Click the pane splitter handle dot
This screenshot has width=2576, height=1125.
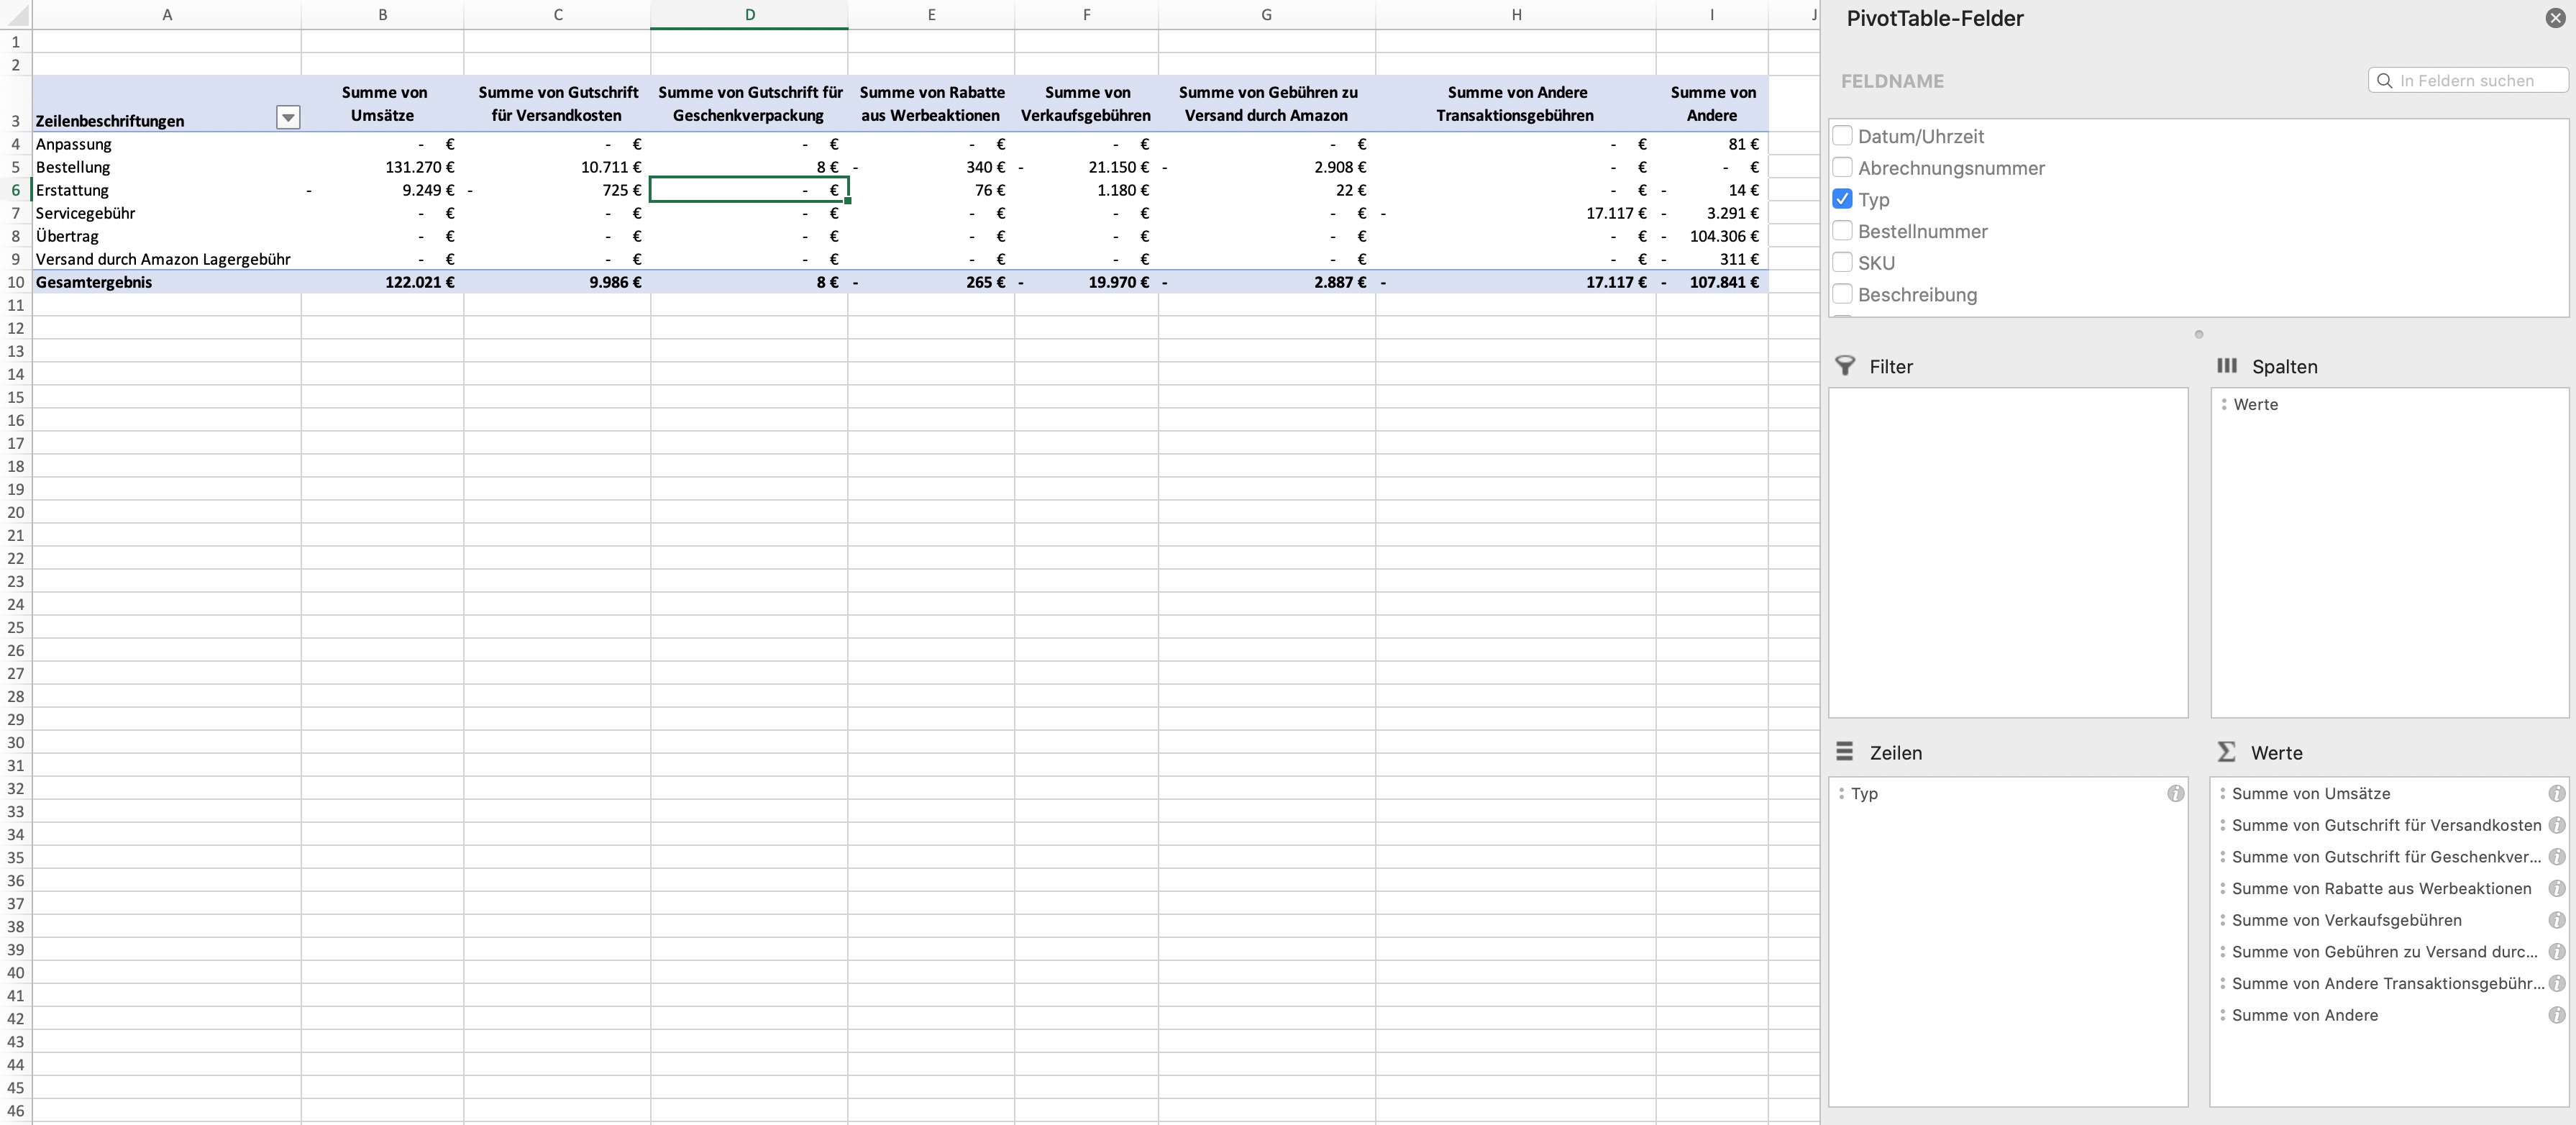pyautogui.click(x=2198, y=334)
